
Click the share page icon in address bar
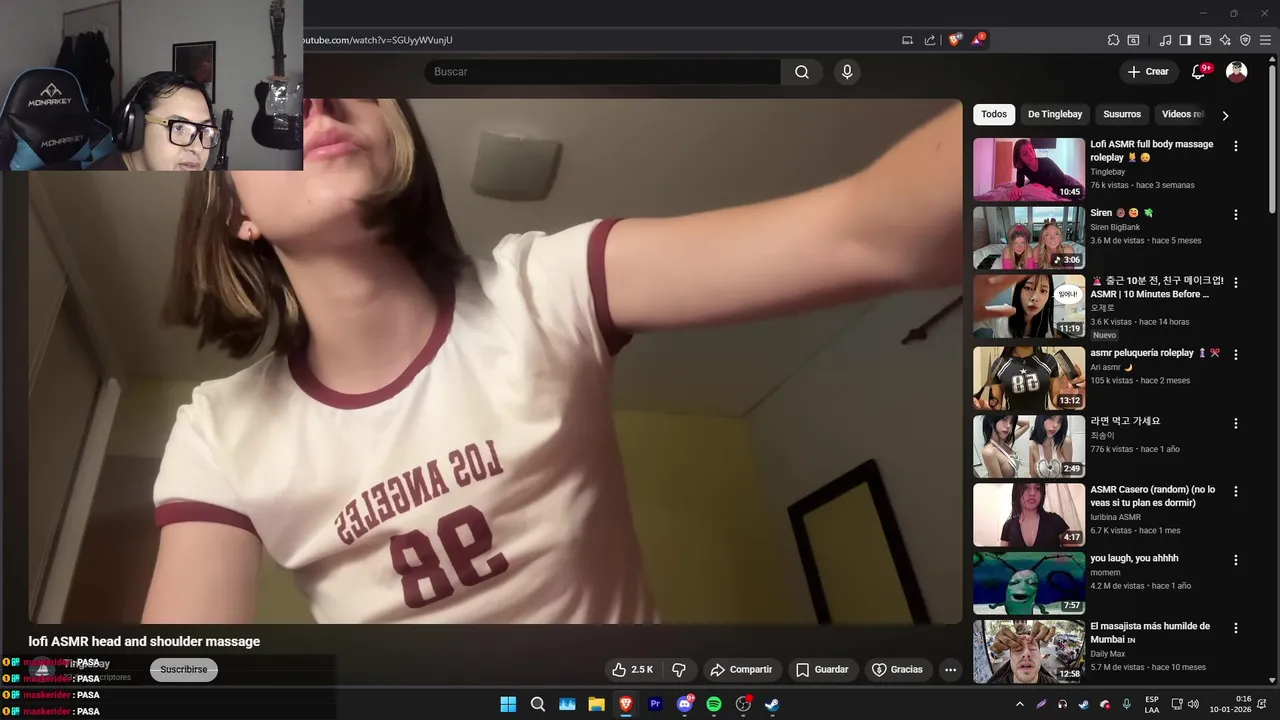coord(930,40)
